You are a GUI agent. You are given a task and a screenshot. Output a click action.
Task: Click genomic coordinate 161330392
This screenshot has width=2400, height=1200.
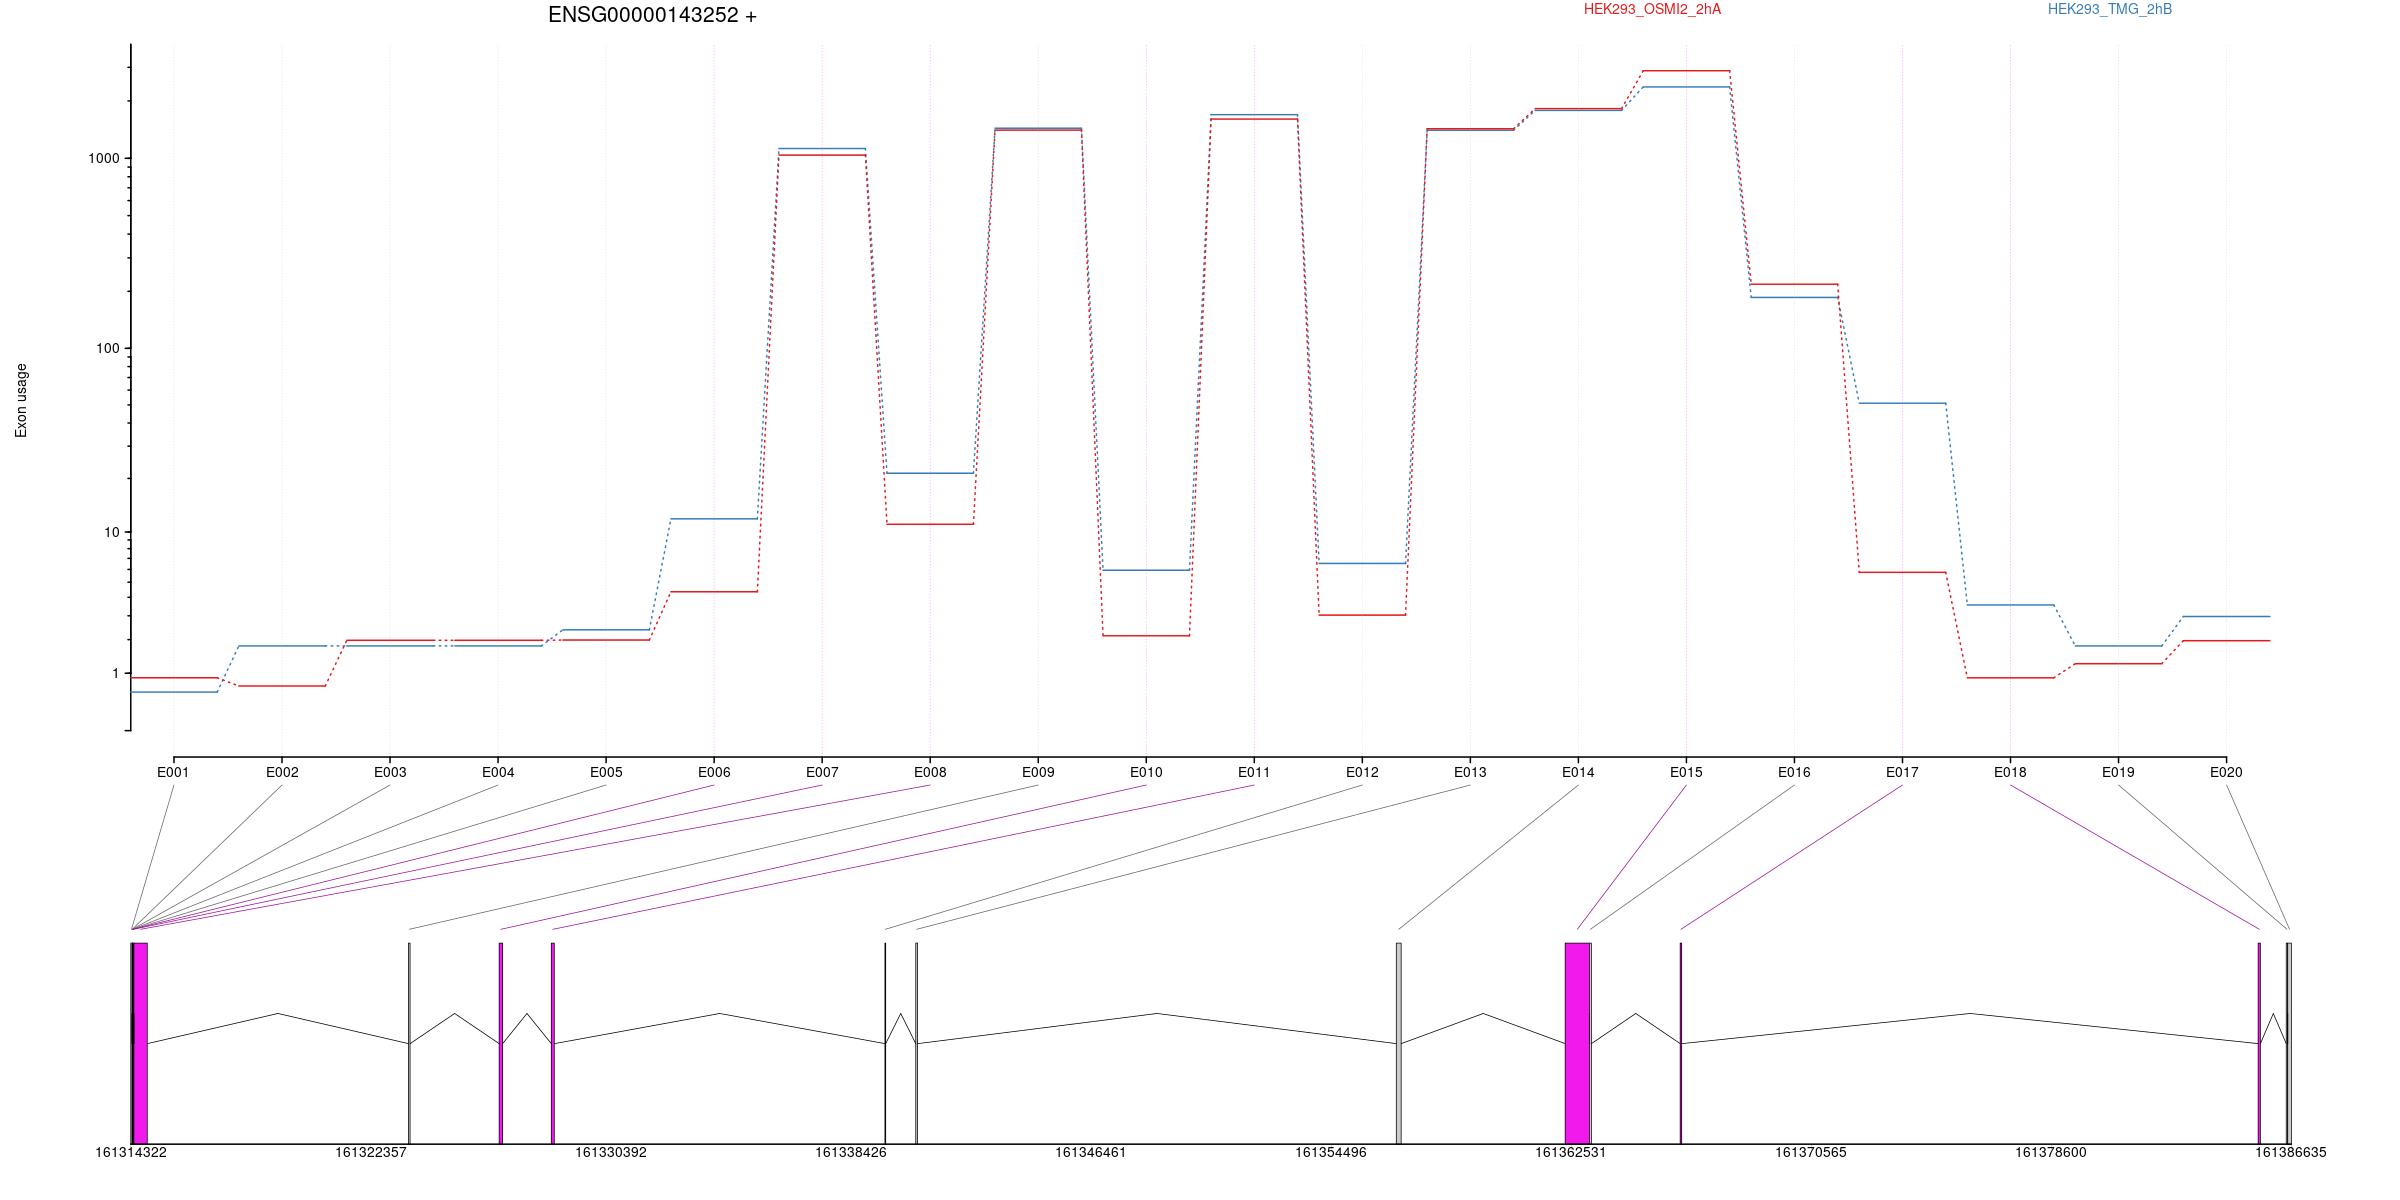[x=611, y=1152]
